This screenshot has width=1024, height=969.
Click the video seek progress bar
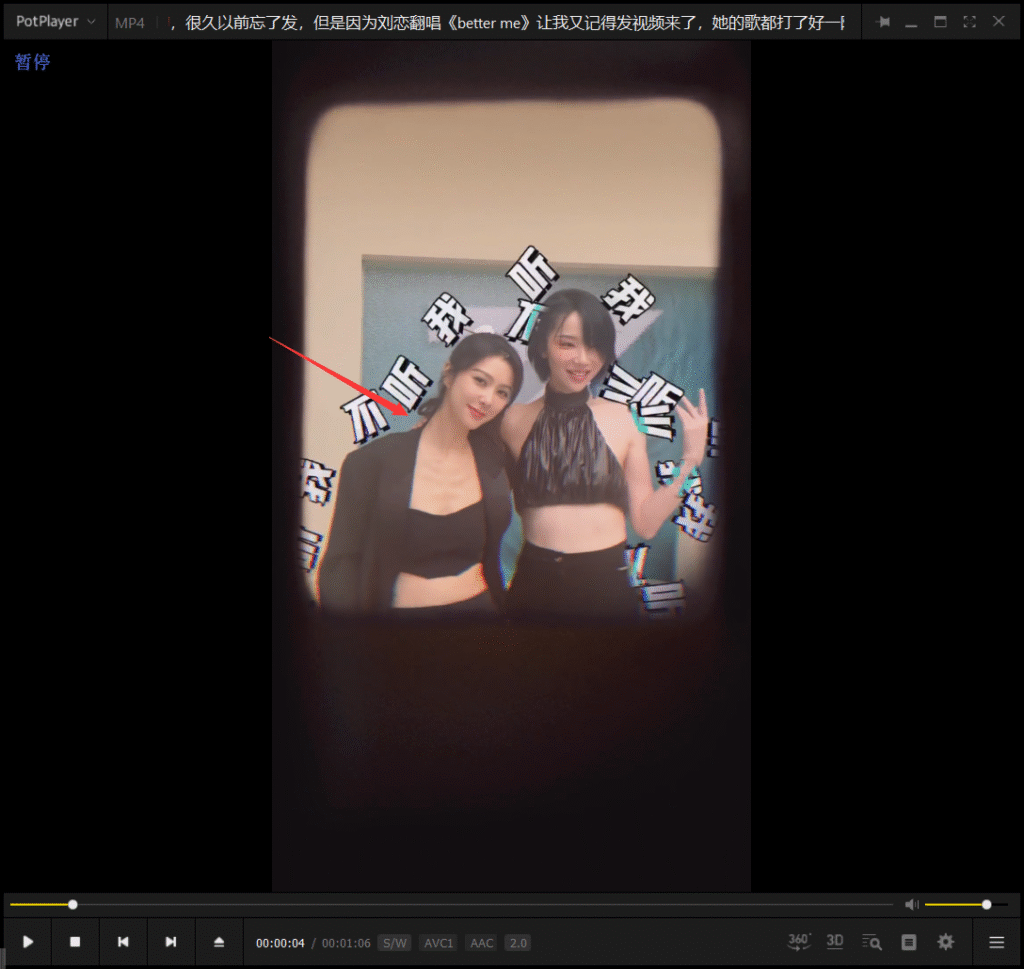point(450,904)
